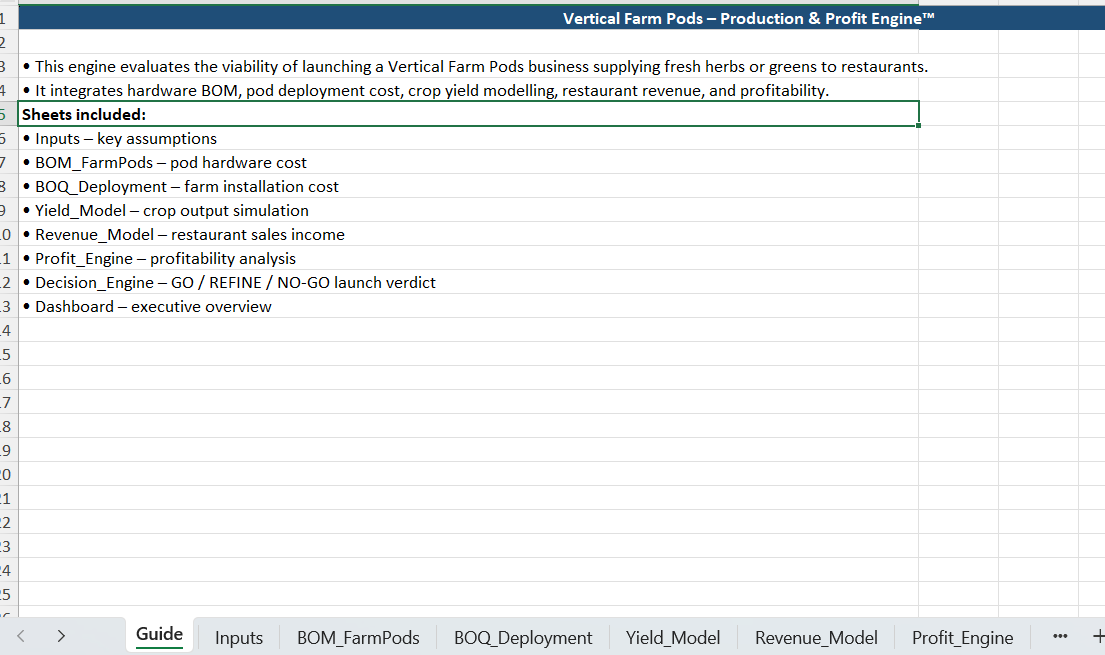Viewport: 1105px width, 655px height.
Task: Switch to the Profit_Engine sheet tab
Action: point(963,637)
